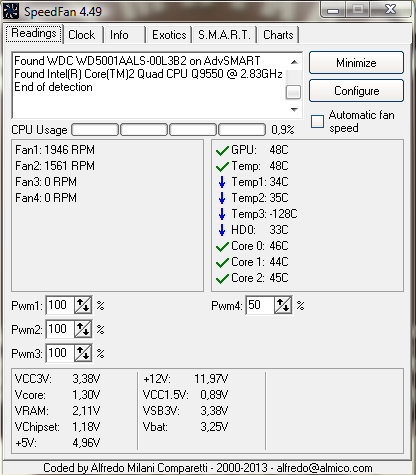Click the Pwm4 spinner arrows control
The height and width of the screenshot is (475, 416).
point(283,305)
